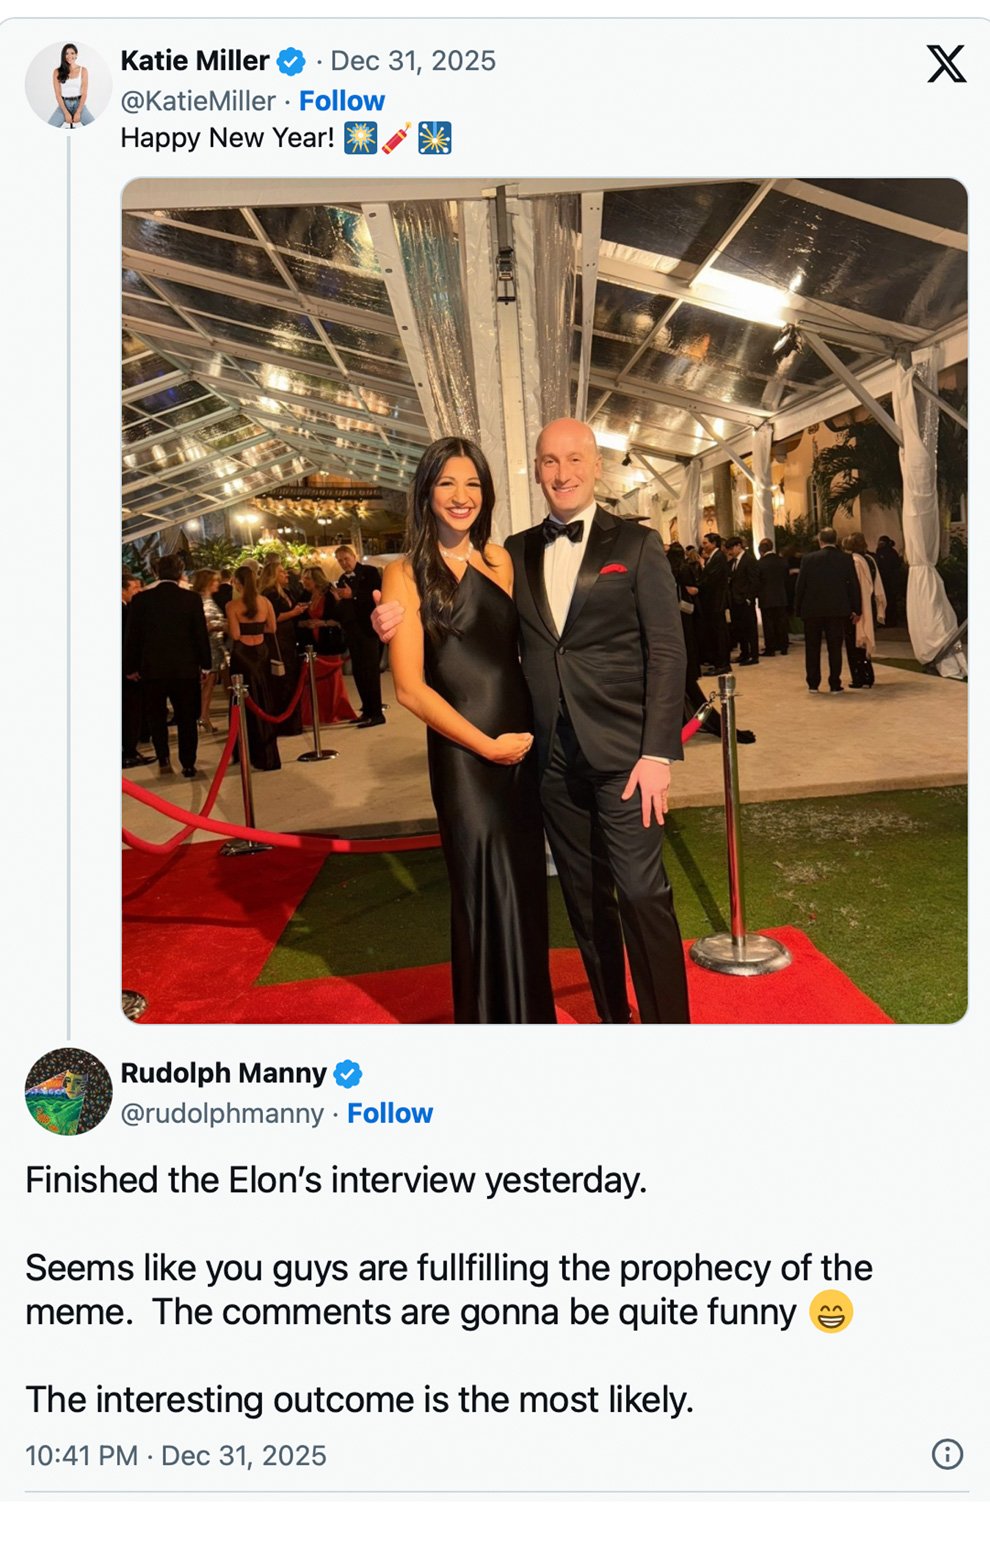Open the info icon beside the timestamp
Image resolution: width=990 pixels, height=1559 pixels.
tap(946, 1454)
